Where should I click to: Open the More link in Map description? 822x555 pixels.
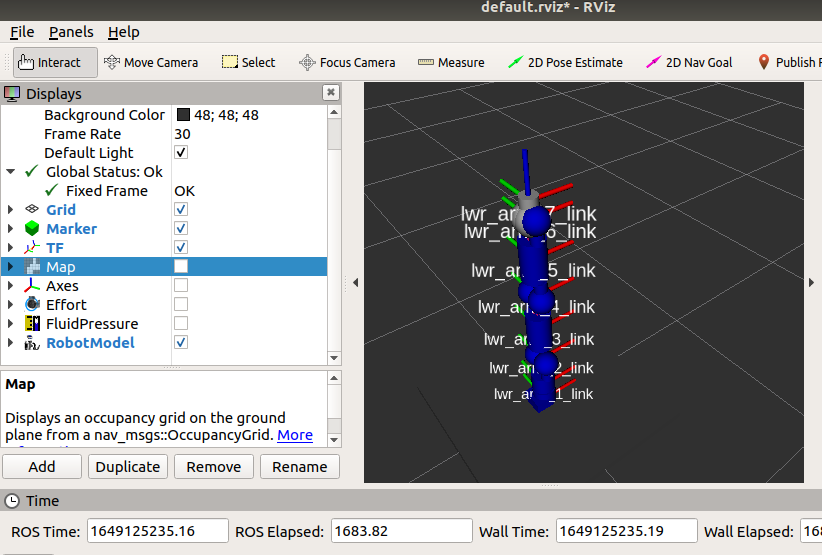tap(295, 435)
